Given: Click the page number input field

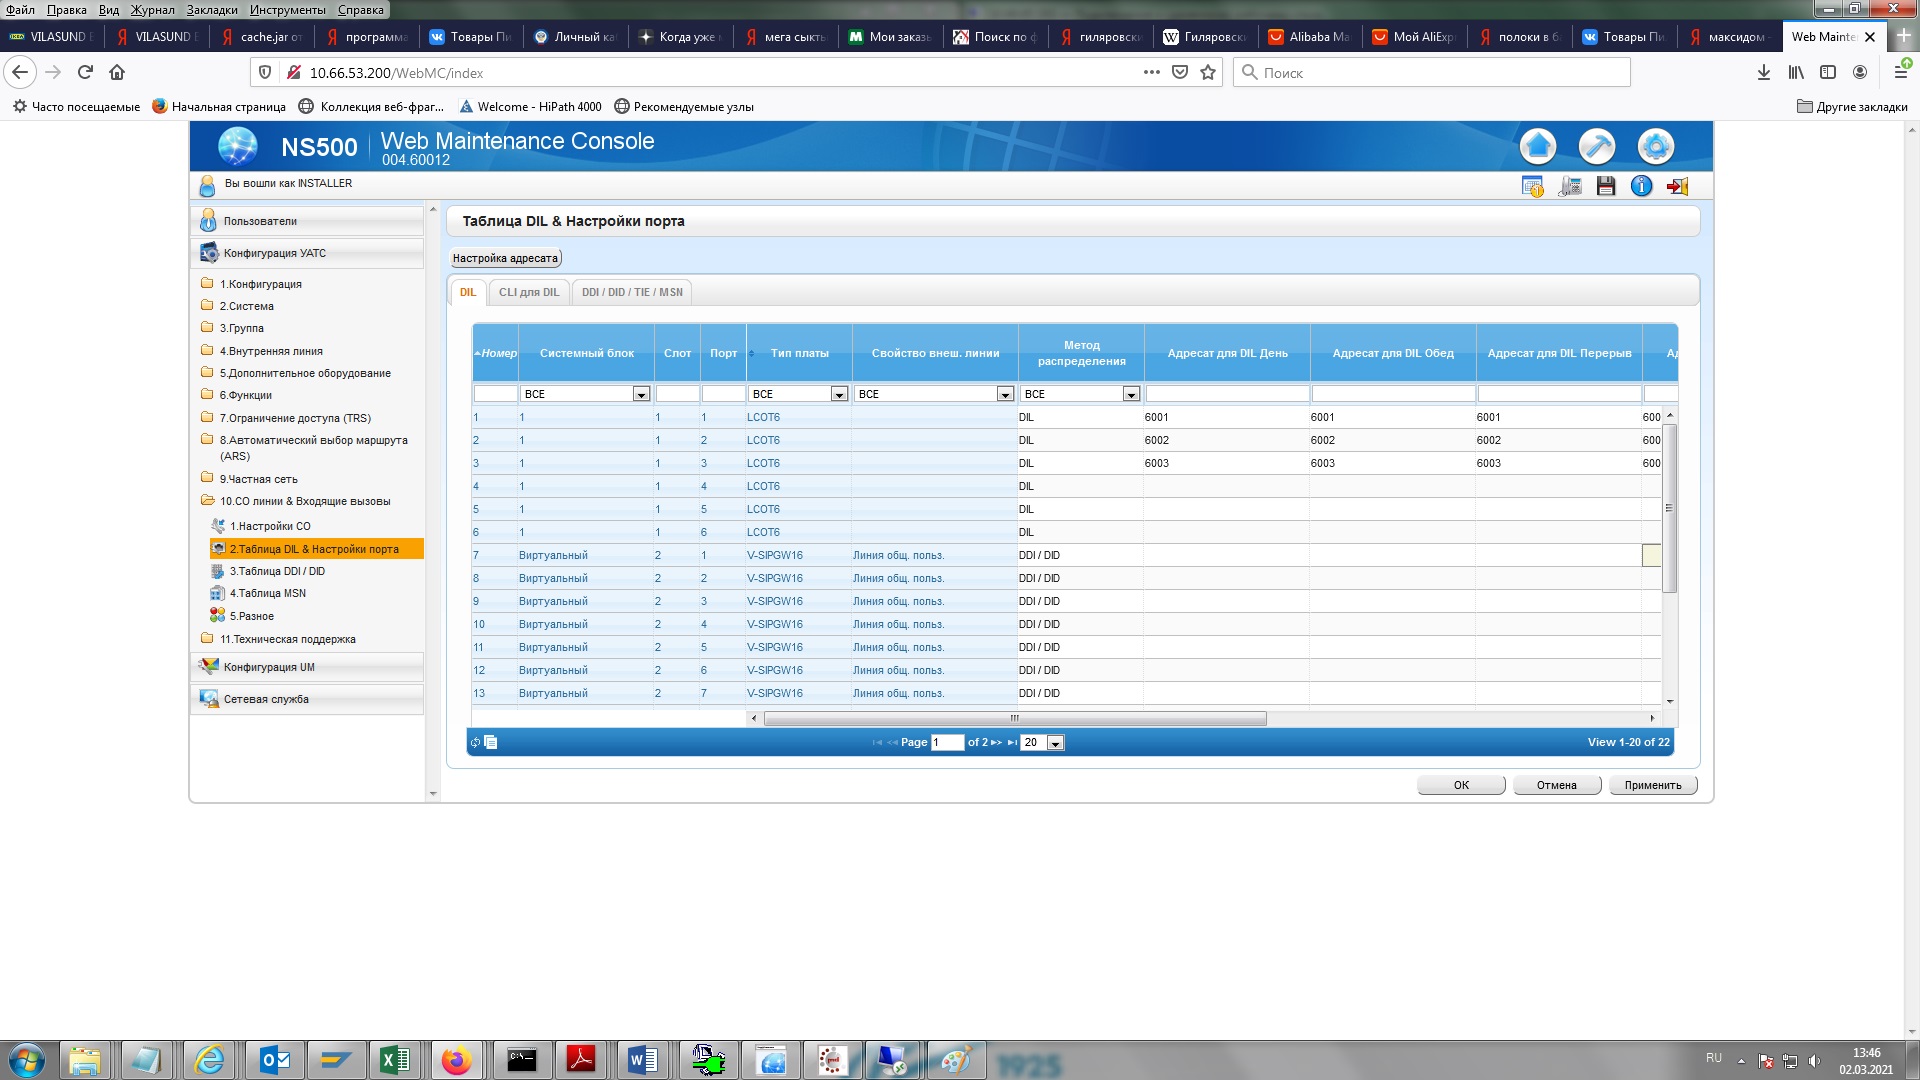Looking at the screenshot, I should (947, 742).
